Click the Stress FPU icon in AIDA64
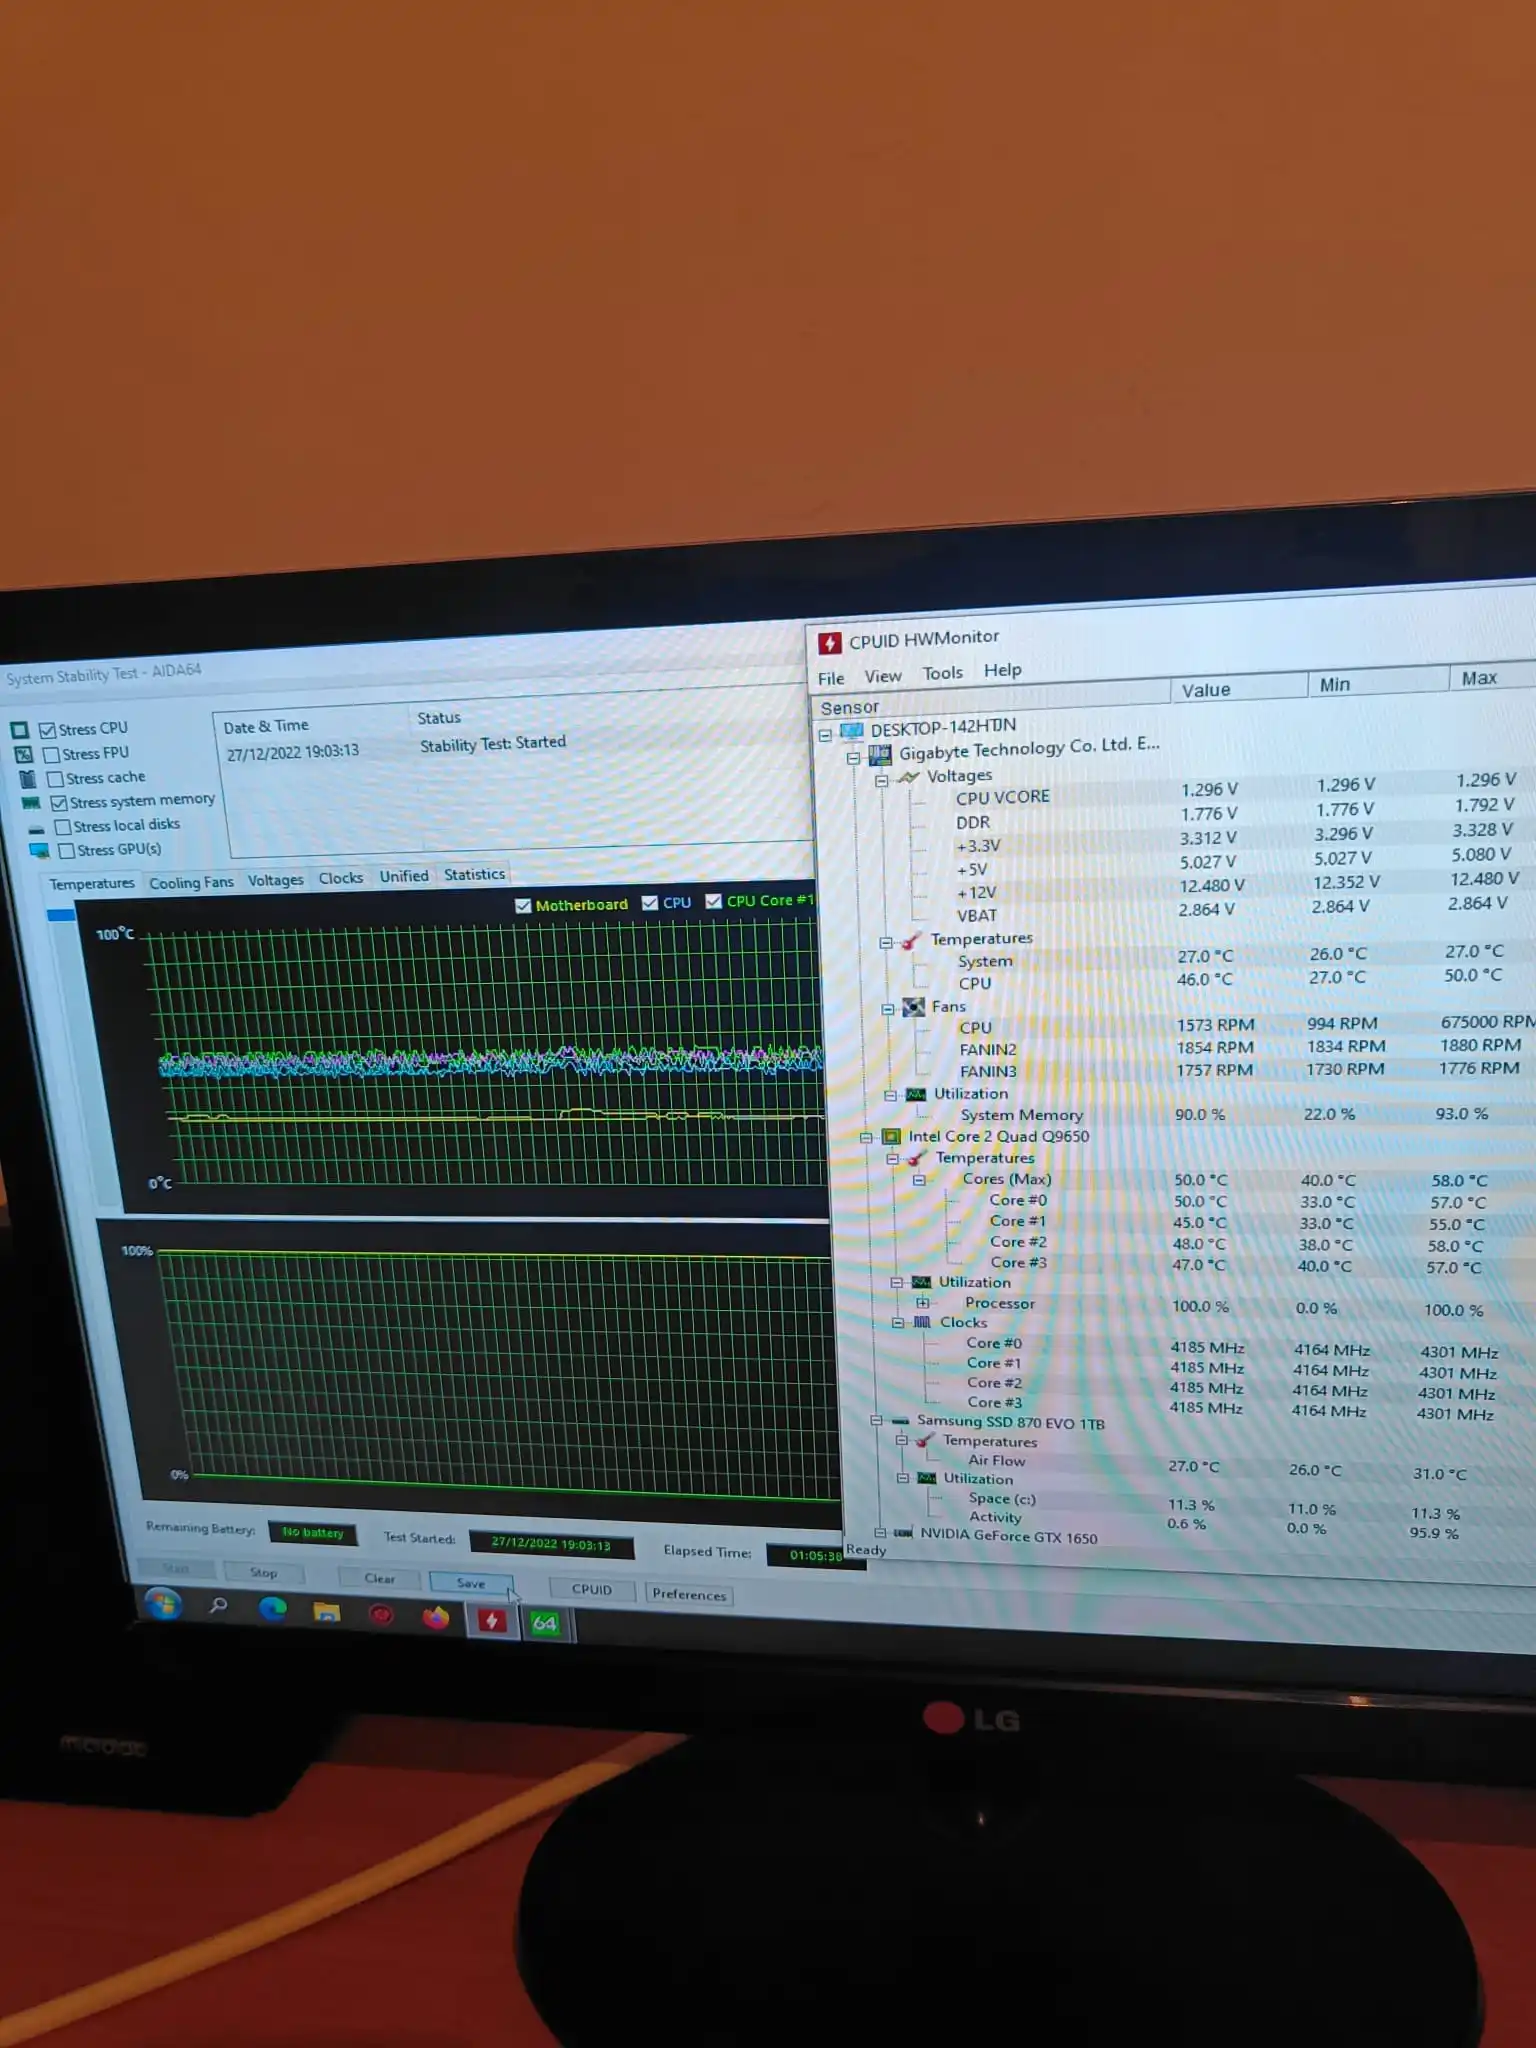Screen dimensions: 1536x2048 (23, 755)
